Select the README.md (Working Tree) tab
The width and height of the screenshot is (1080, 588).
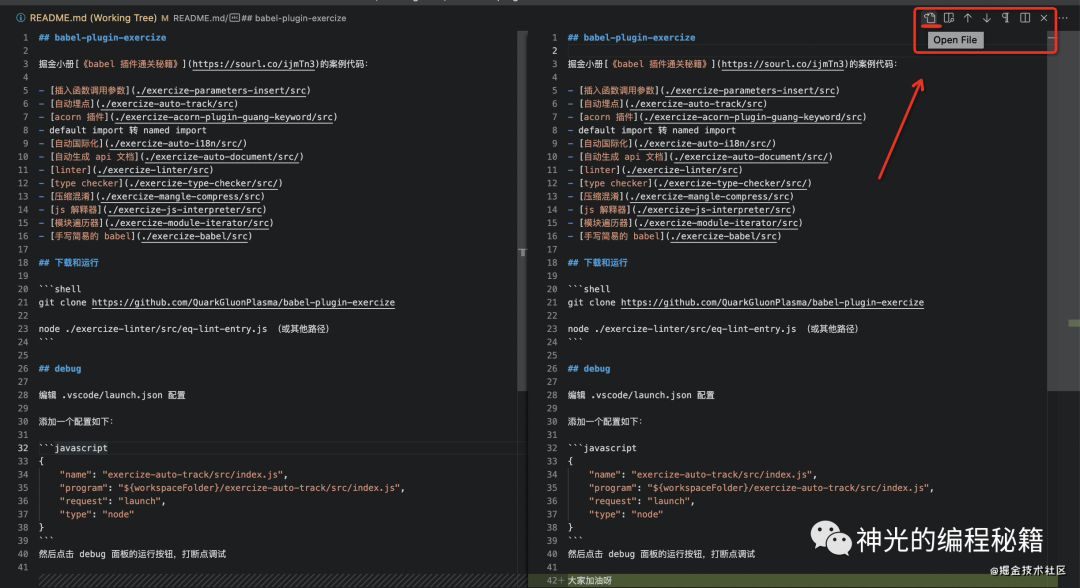[x=94, y=18]
